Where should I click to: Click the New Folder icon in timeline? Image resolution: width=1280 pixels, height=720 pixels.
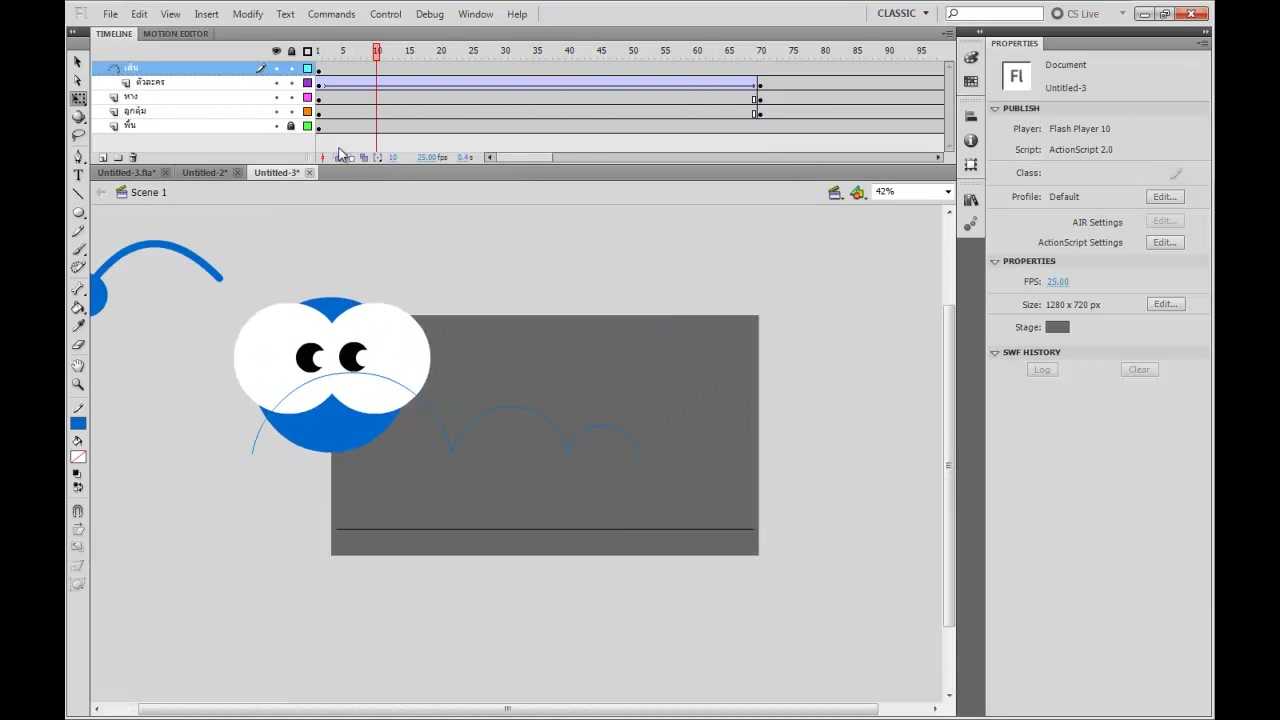tap(118, 157)
